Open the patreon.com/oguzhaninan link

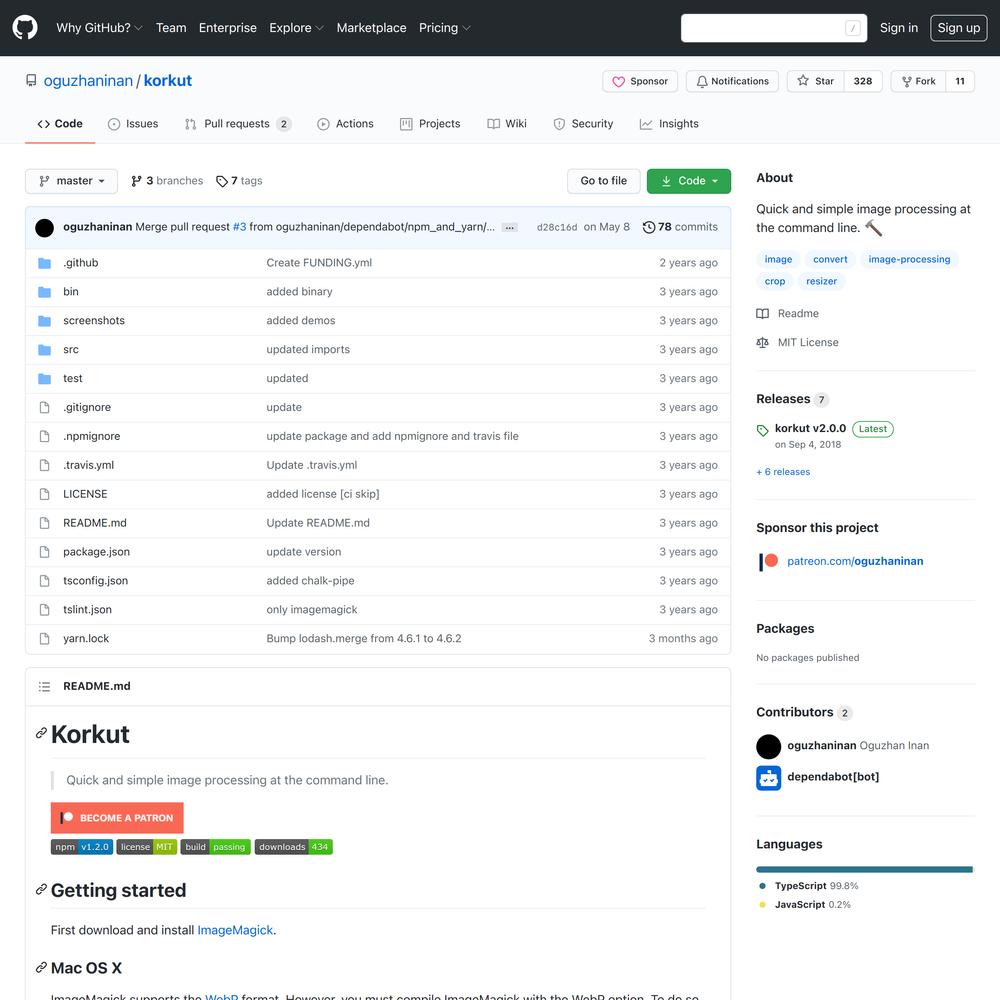point(855,561)
